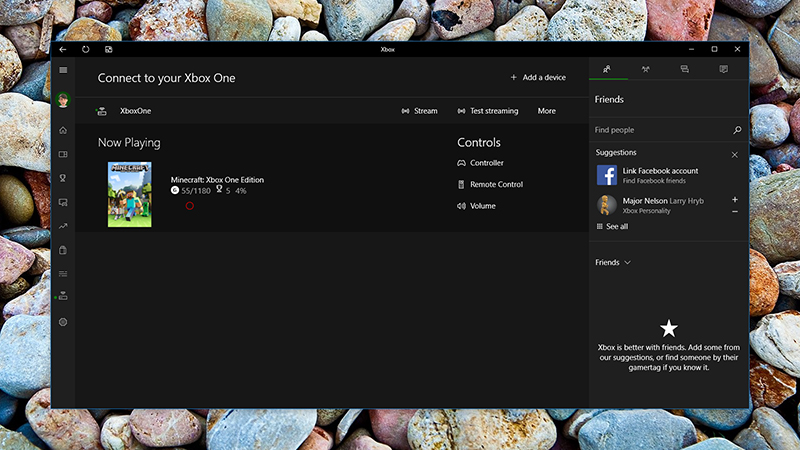Open the hamburger menu in sidebar

pyautogui.click(x=63, y=70)
